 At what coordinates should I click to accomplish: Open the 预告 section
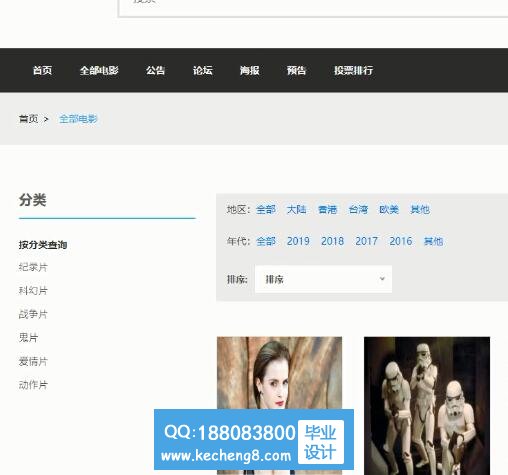click(296, 70)
